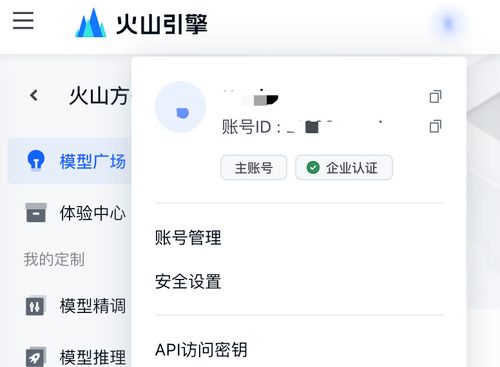
Task: Click the 火山方 sidebar title
Action: point(99,96)
